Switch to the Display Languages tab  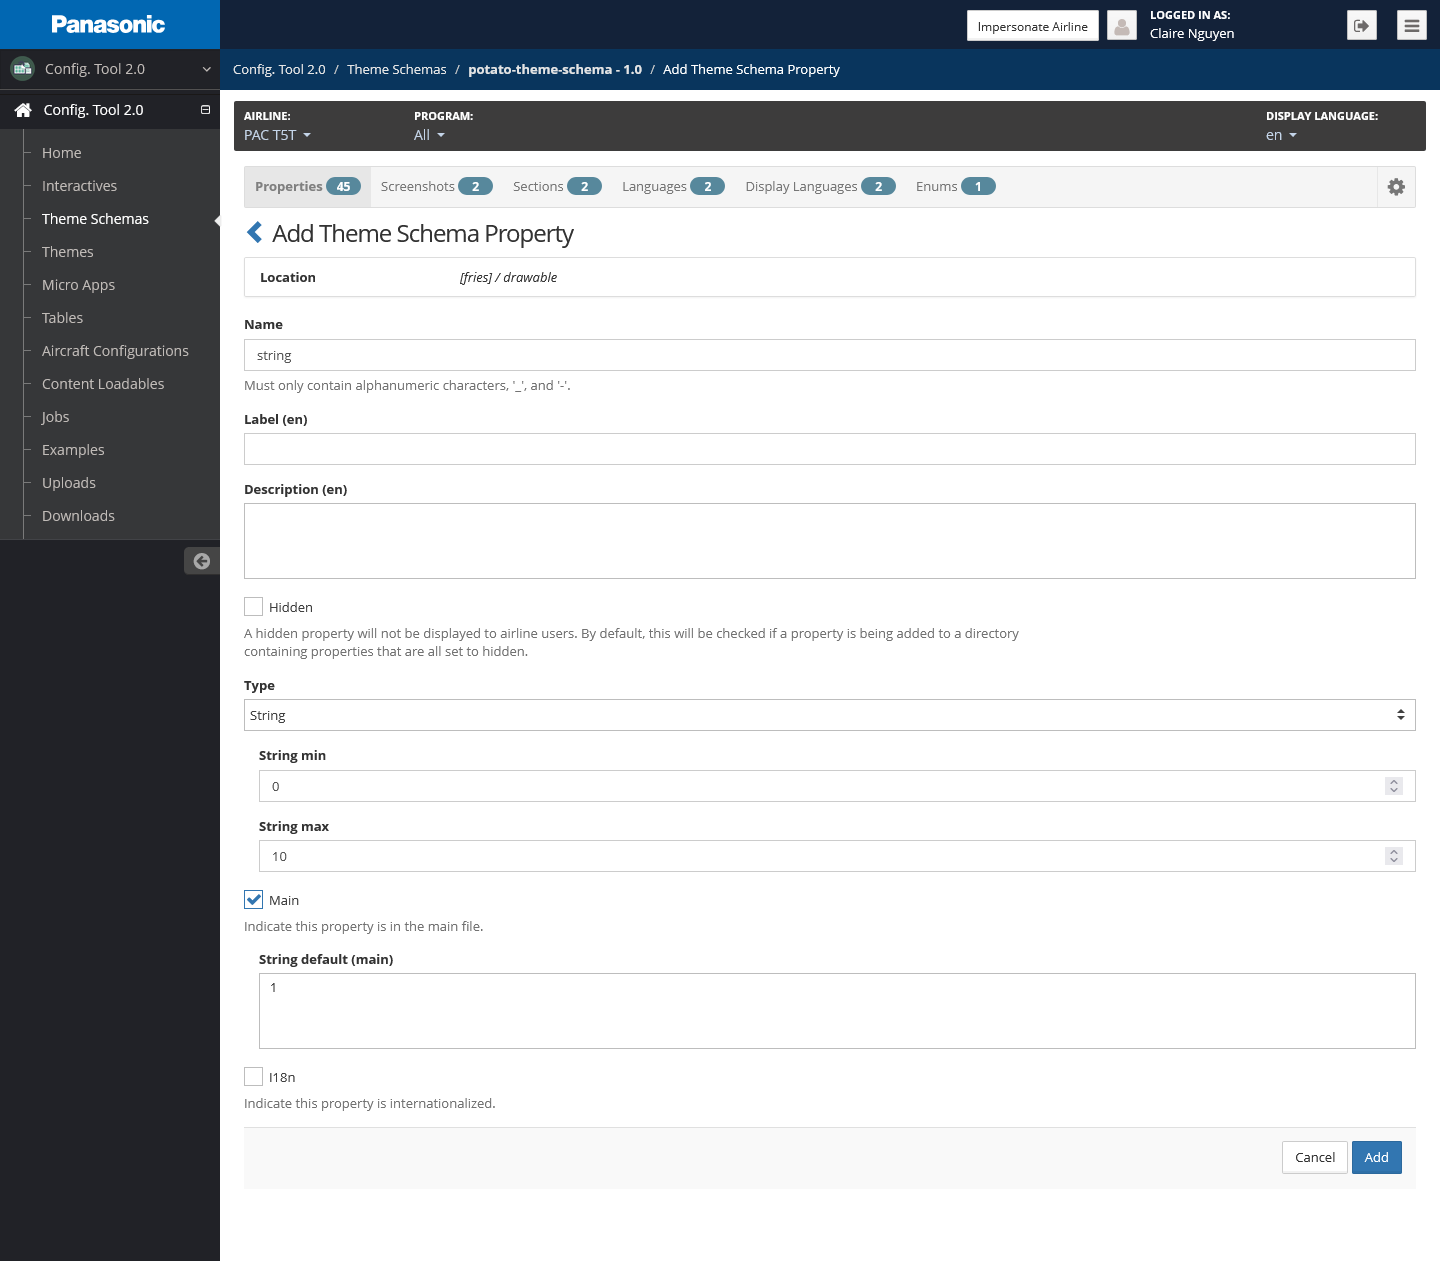coord(820,187)
